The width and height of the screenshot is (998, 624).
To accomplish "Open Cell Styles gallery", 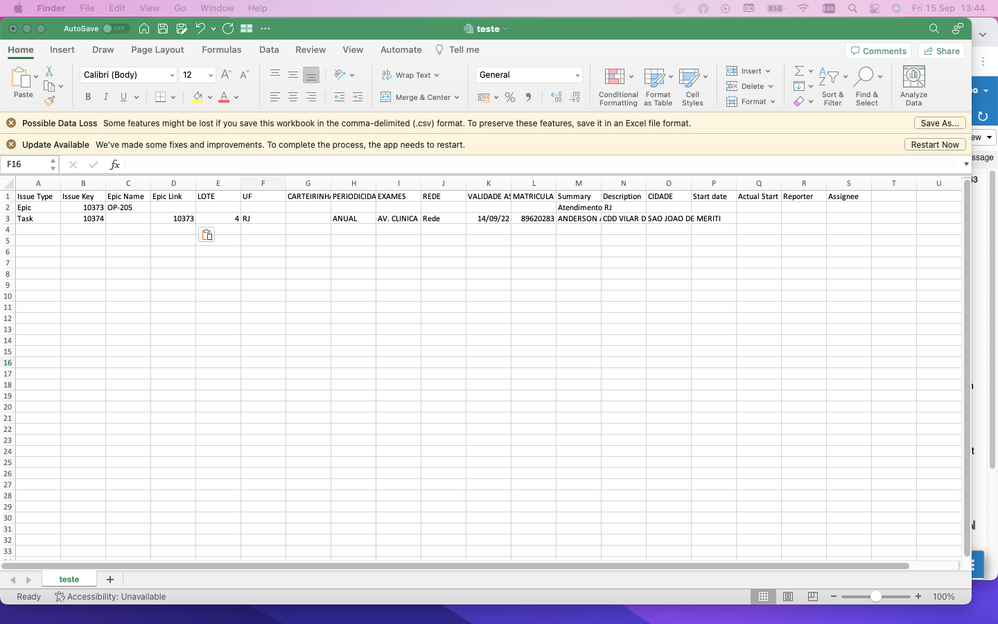I will (x=692, y=87).
